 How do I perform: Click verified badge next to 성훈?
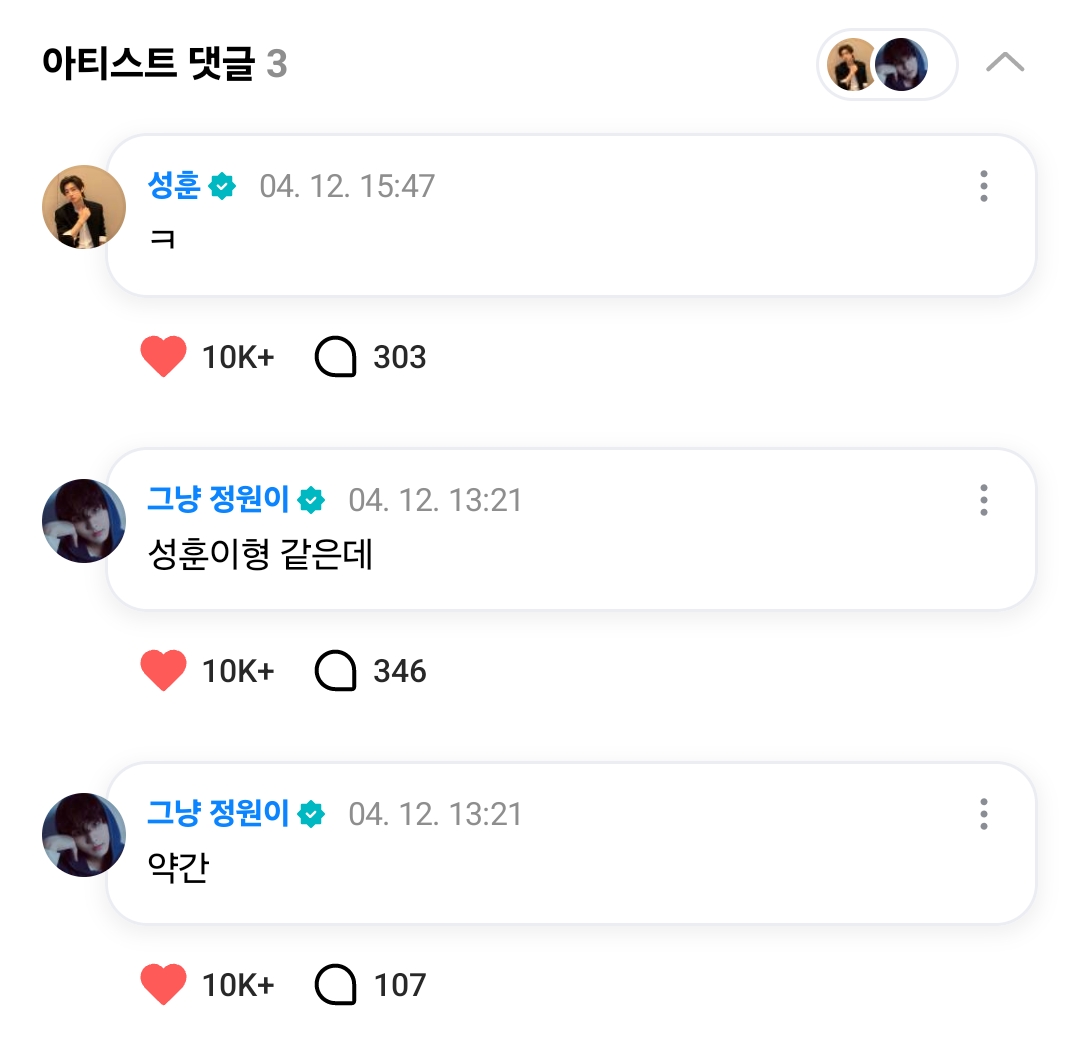coord(222,186)
